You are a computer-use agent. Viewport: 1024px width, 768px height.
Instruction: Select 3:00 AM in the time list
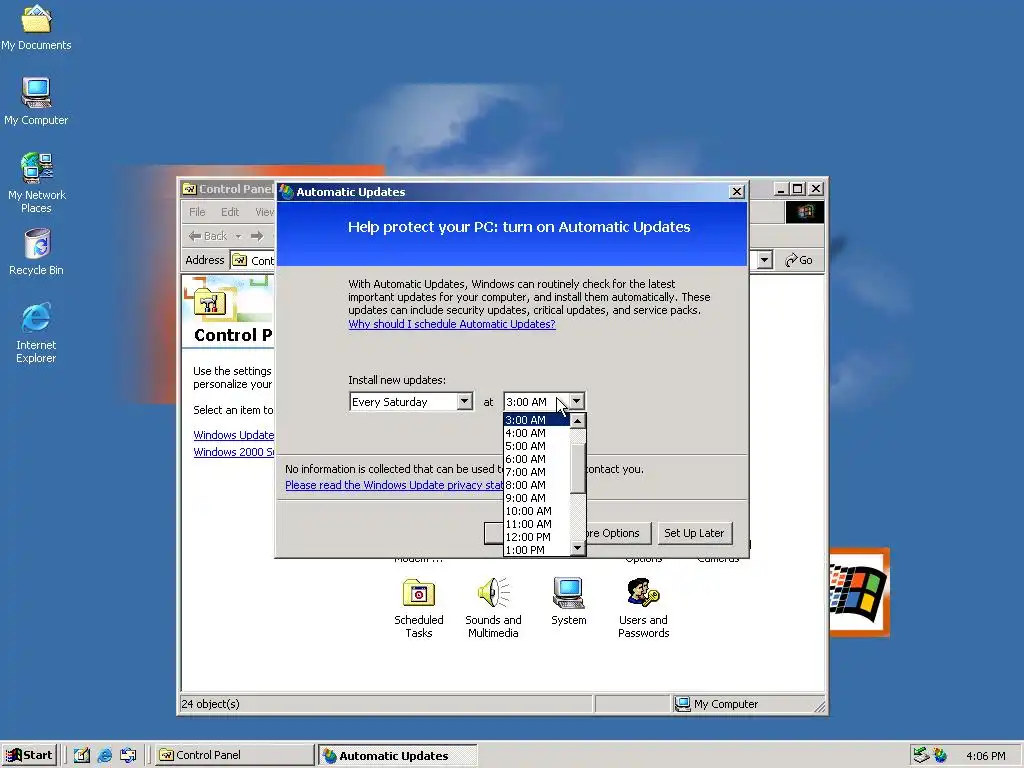click(536, 420)
